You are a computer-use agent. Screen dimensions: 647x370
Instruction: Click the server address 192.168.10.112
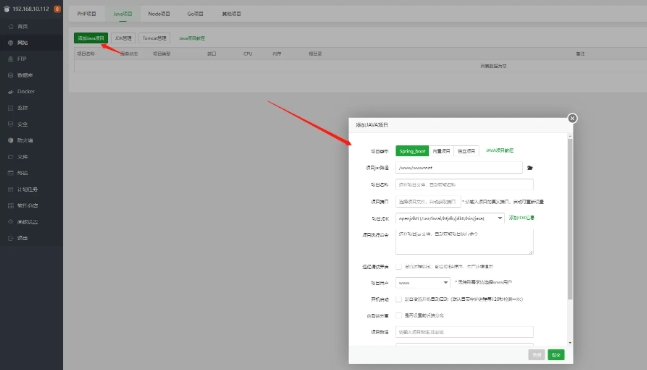[x=31, y=9]
